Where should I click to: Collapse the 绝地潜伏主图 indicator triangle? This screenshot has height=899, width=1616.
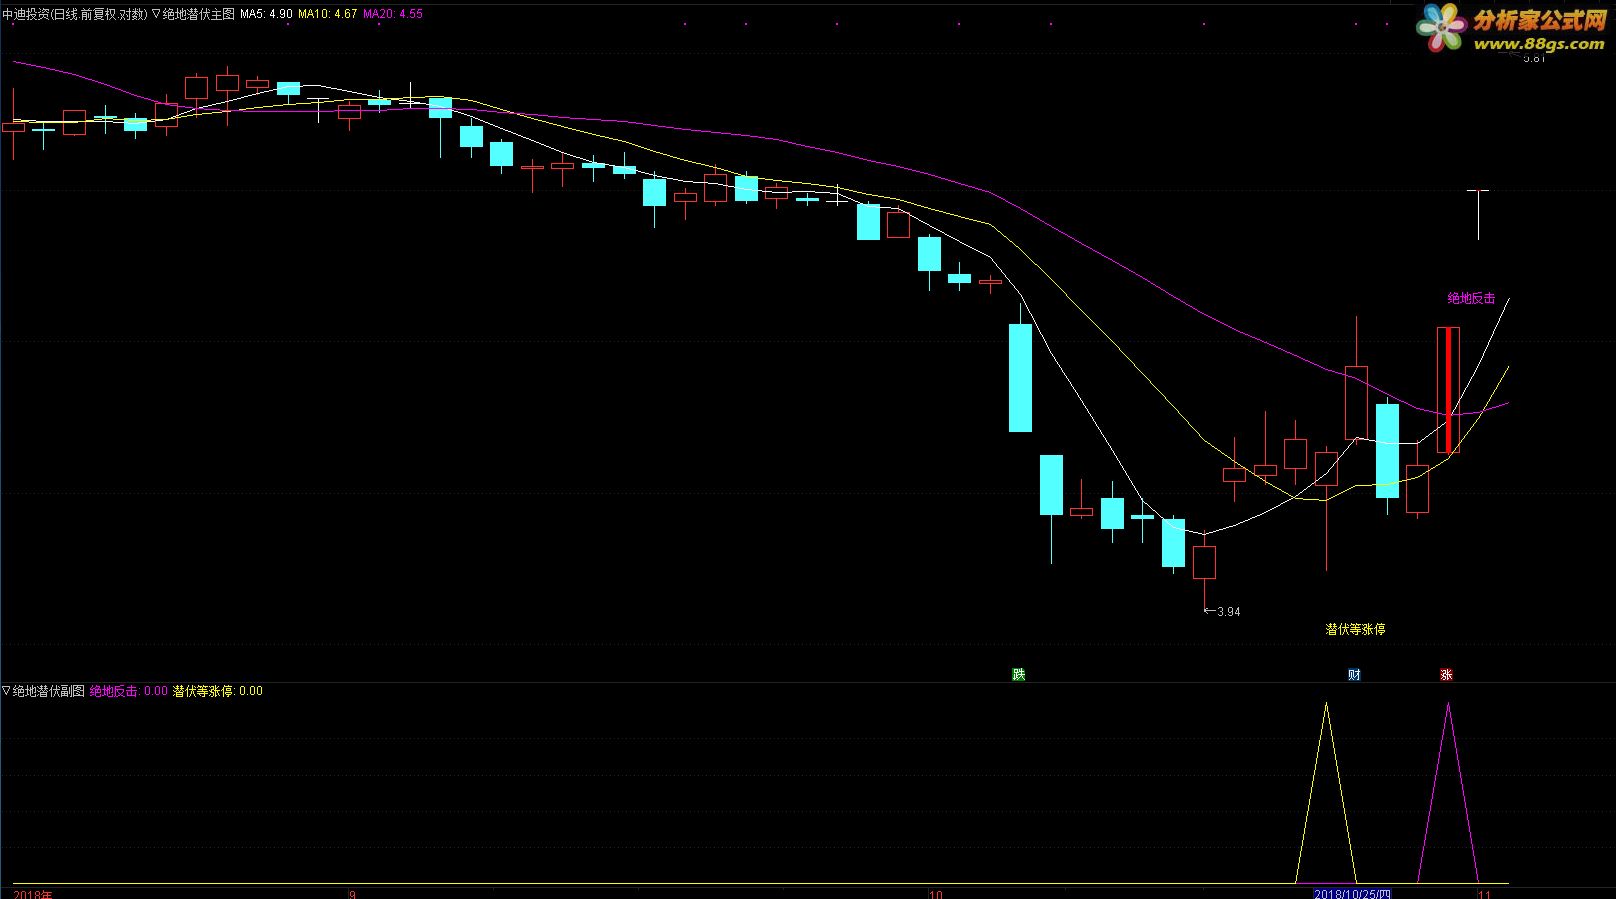pos(156,14)
